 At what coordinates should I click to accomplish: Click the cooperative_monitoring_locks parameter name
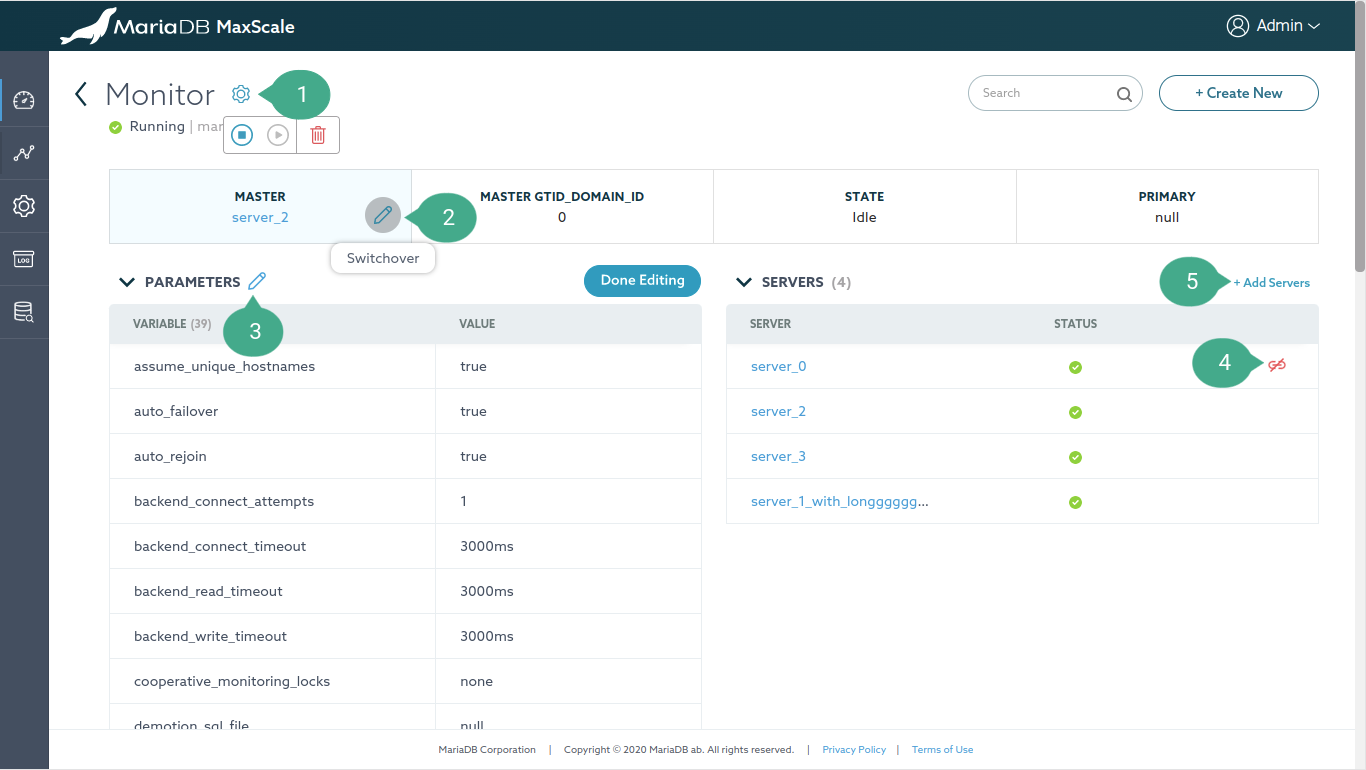[x=232, y=681]
